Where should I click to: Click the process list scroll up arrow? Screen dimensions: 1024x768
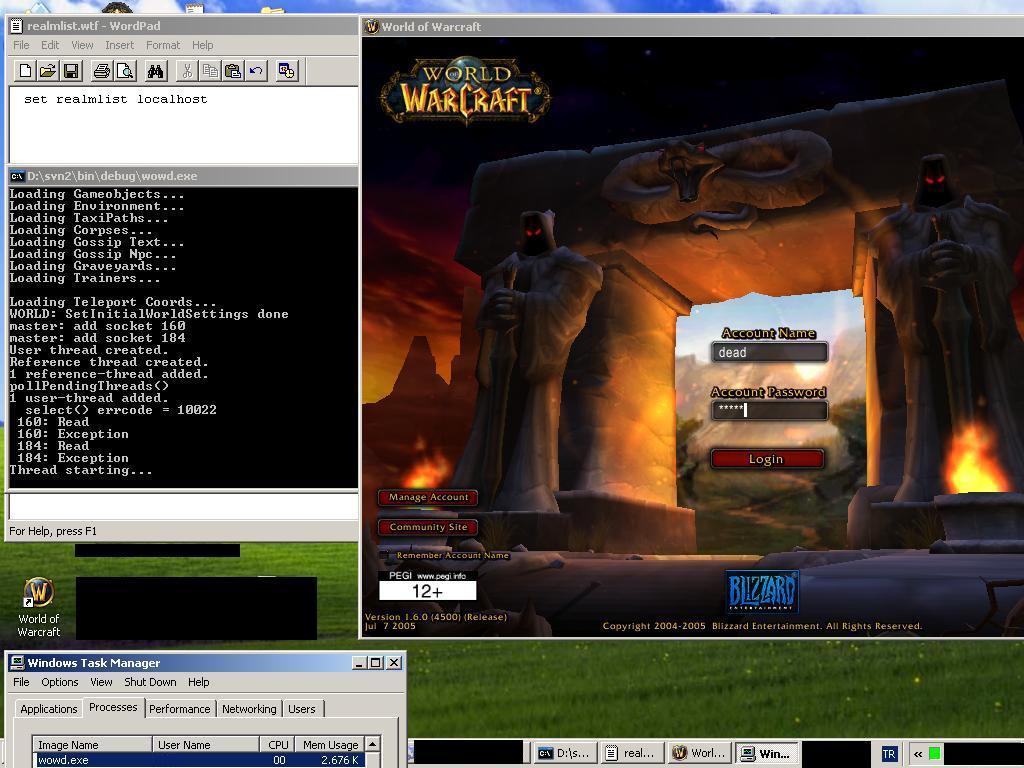pyautogui.click(x=372, y=744)
